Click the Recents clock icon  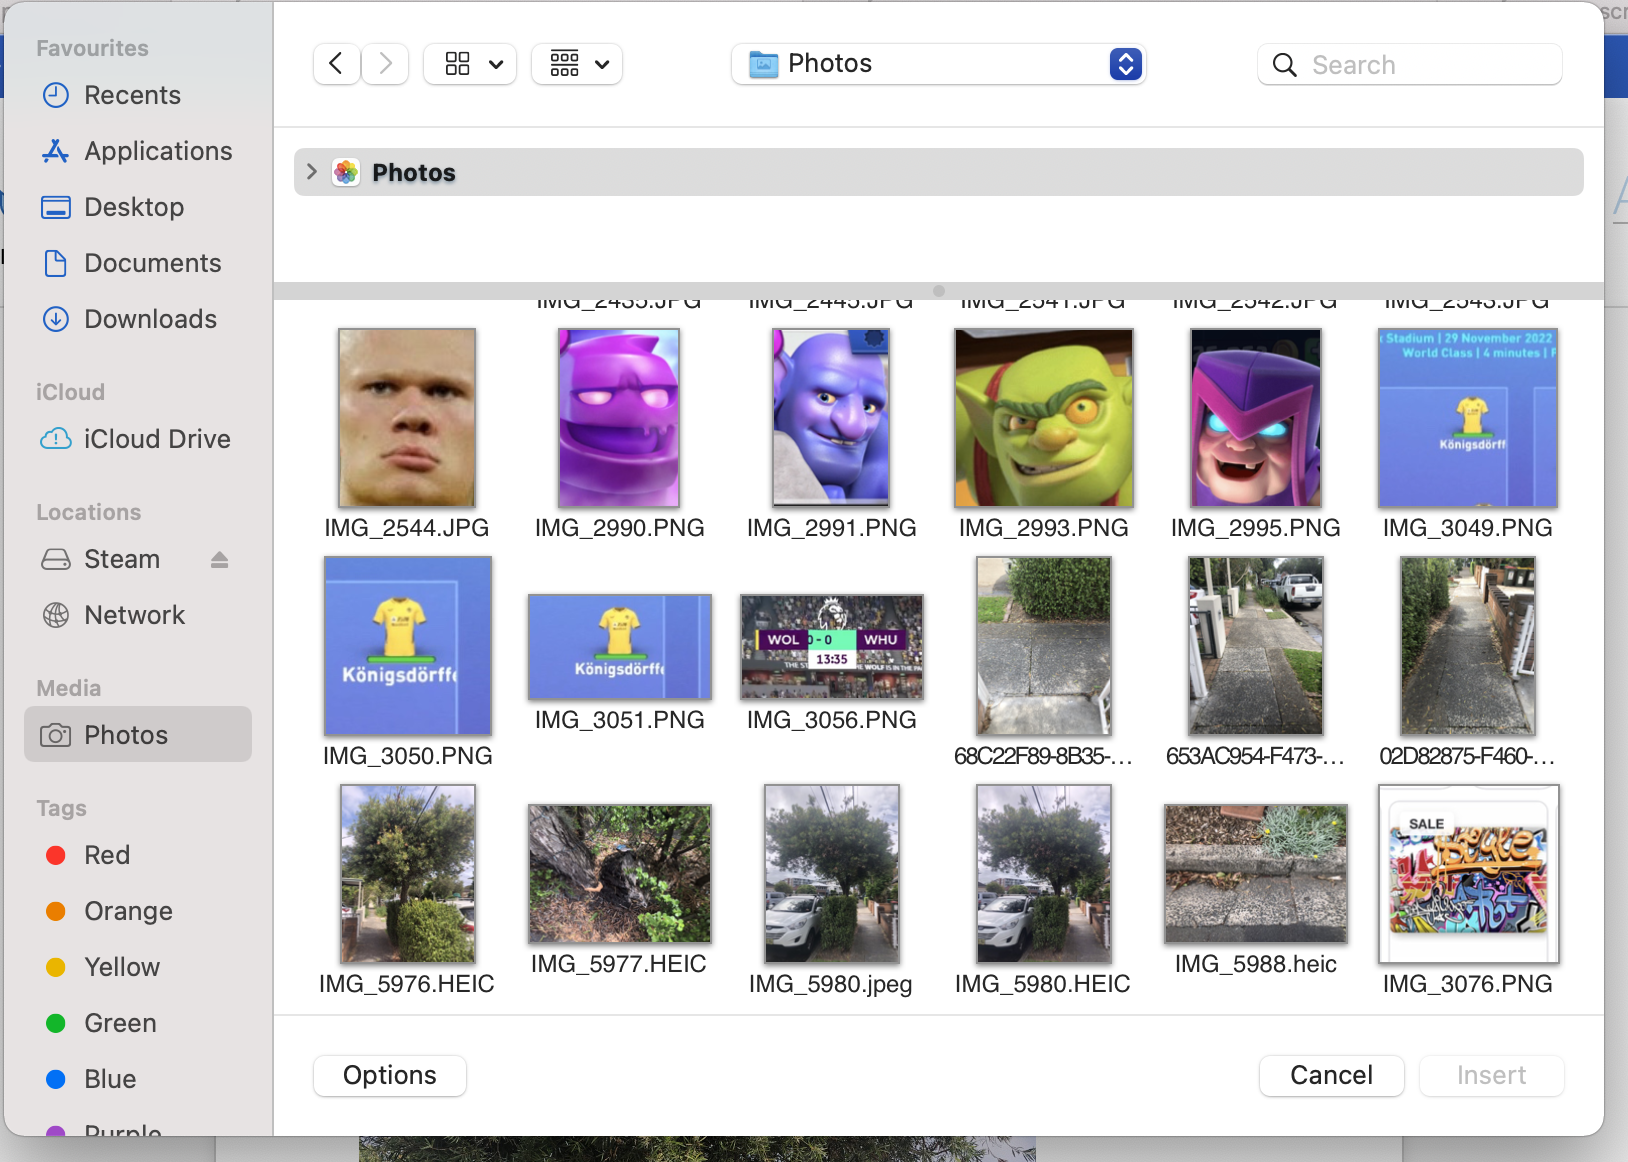click(x=56, y=95)
